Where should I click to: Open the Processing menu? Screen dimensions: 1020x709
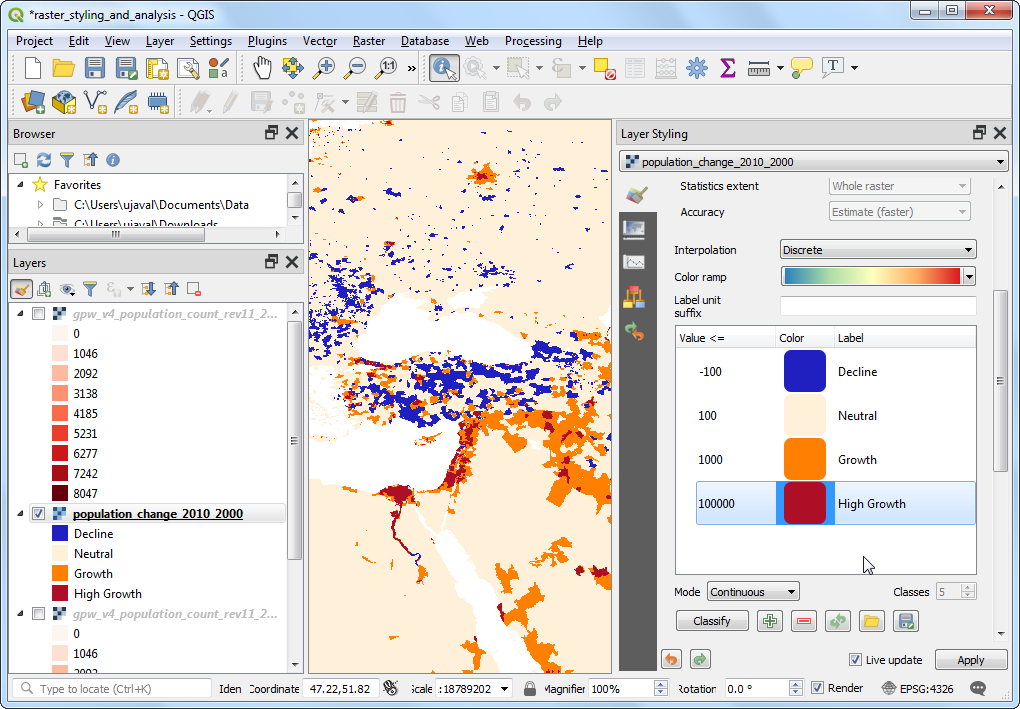click(x=533, y=41)
